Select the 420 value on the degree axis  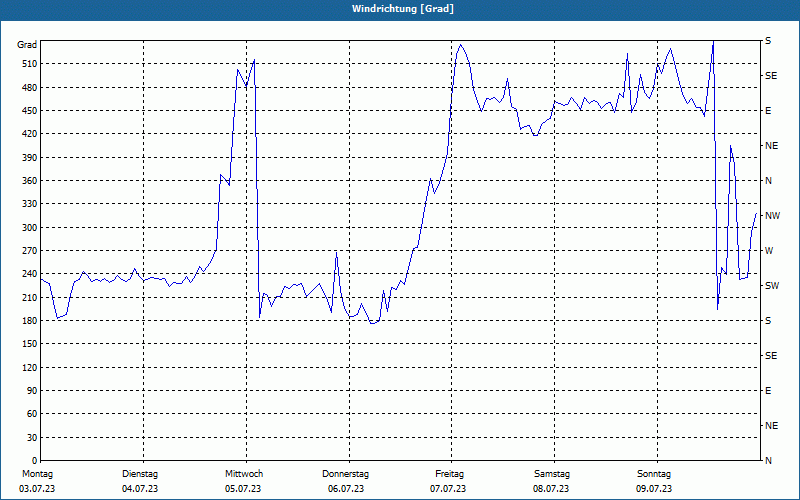click(x=30, y=134)
